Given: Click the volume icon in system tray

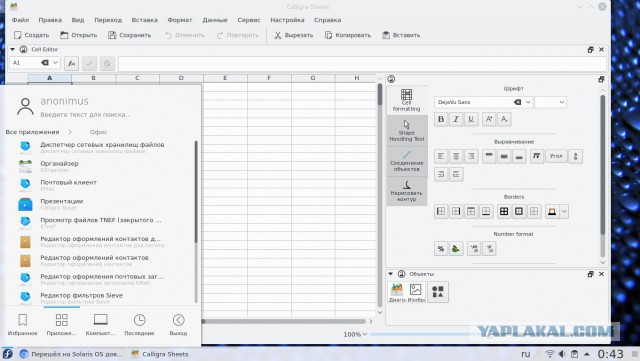Looking at the screenshot, I should (x=562, y=354).
